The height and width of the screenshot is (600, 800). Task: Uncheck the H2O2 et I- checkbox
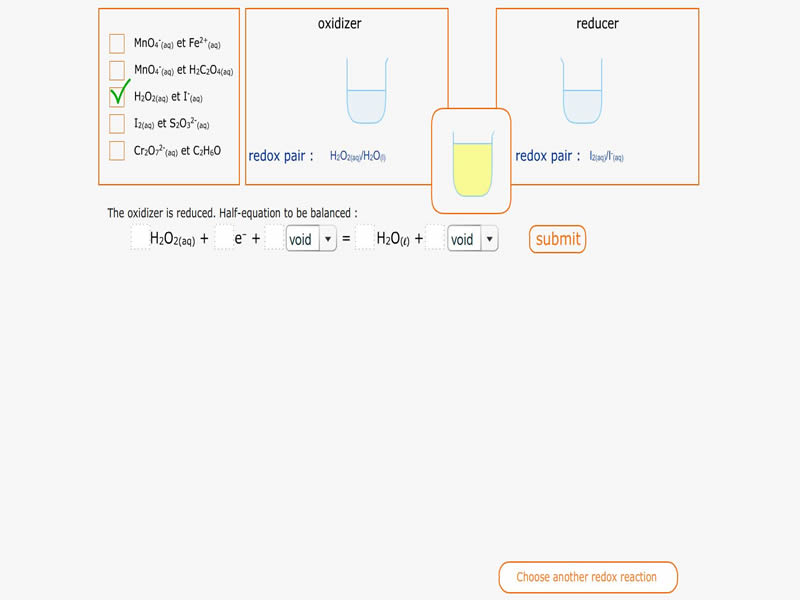[x=117, y=97]
